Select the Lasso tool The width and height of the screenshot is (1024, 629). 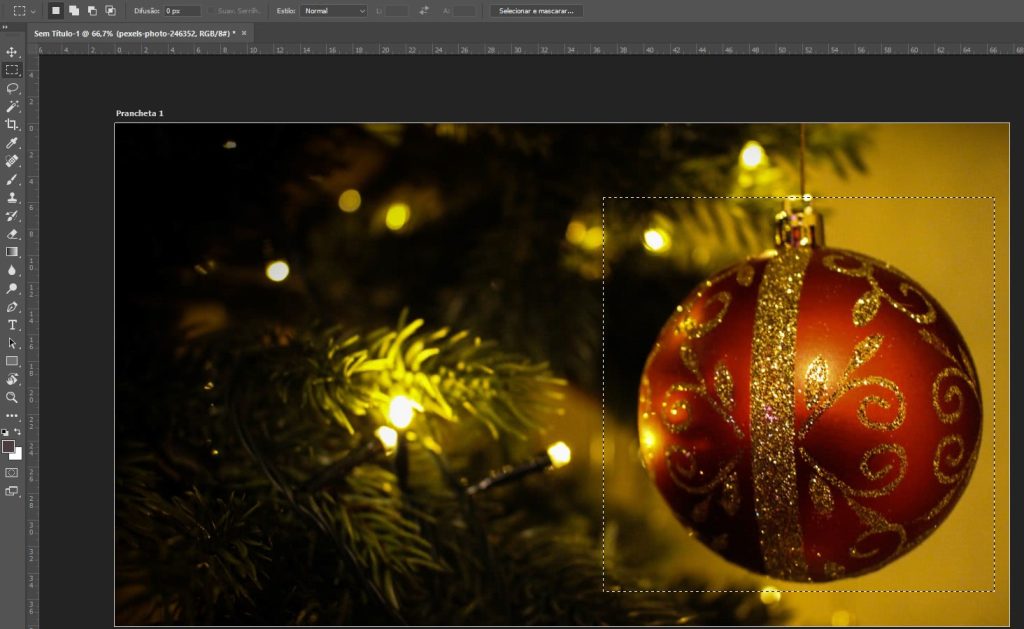tap(12, 88)
